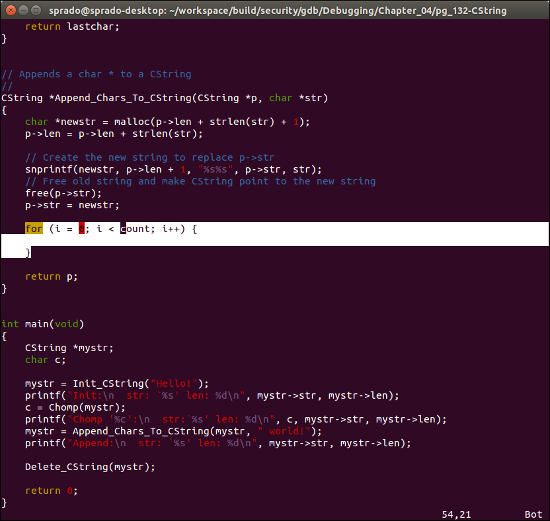Viewport: 550px width, 521px height.
Task: Click the 'char *newstr = malloc' line
Action: tap(167, 122)
